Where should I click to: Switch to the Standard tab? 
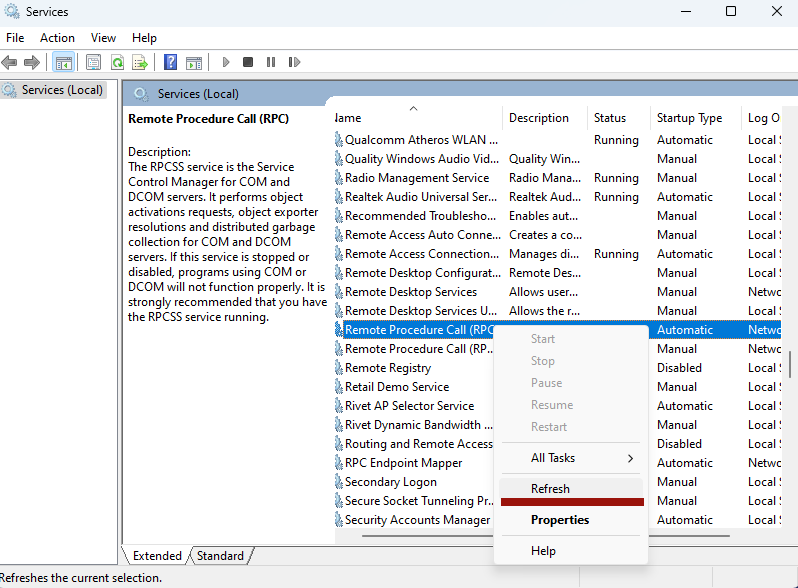tap(220, 556)
